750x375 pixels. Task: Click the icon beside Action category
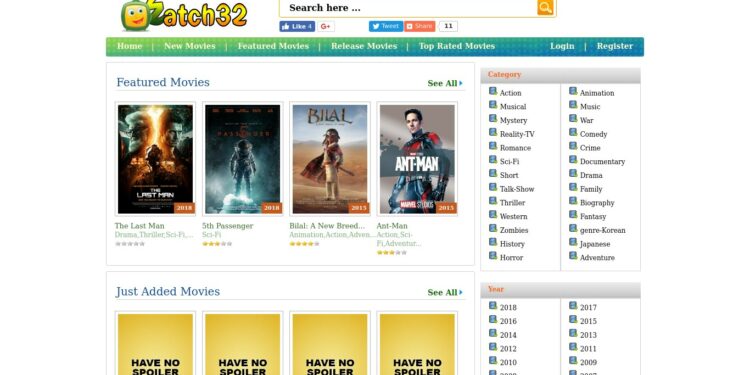[493, 91]
